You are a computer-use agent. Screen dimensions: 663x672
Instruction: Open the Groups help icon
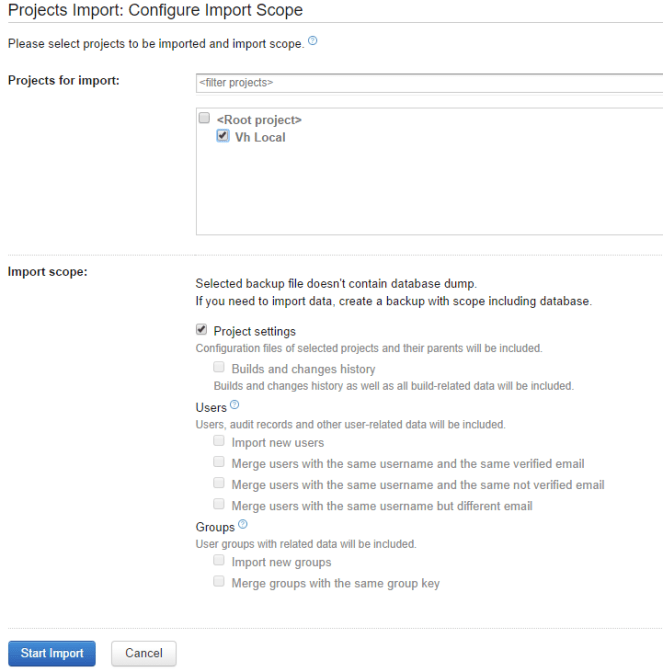pyautogui.click(x=243, y=524)
